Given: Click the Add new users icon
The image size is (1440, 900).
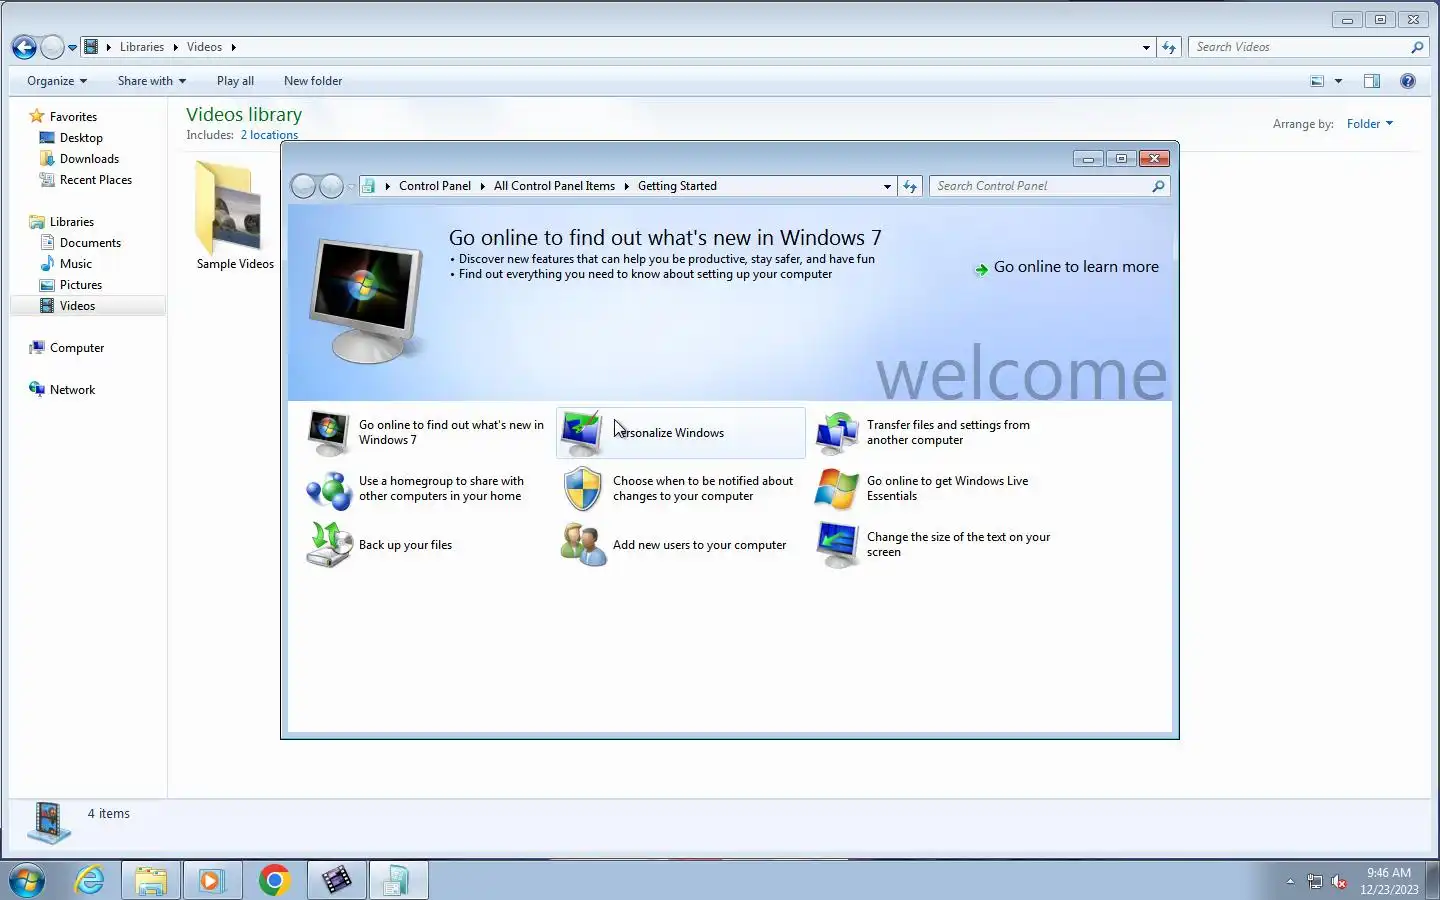Looking at the screenshot, I should click(x=583, y=545).
